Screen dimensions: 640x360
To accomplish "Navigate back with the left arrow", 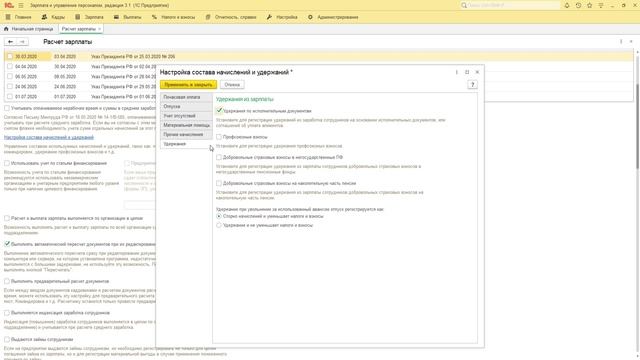I will point(11,42).
